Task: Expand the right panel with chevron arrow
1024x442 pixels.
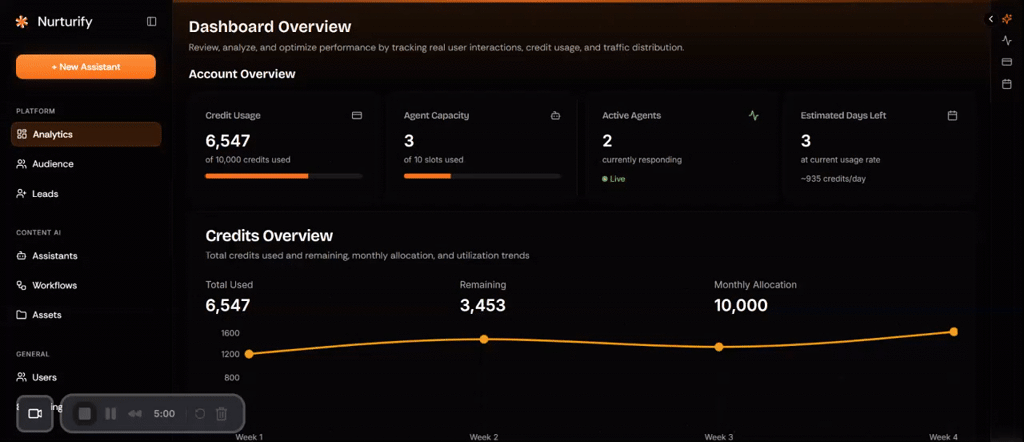Action: coord(991,19)
